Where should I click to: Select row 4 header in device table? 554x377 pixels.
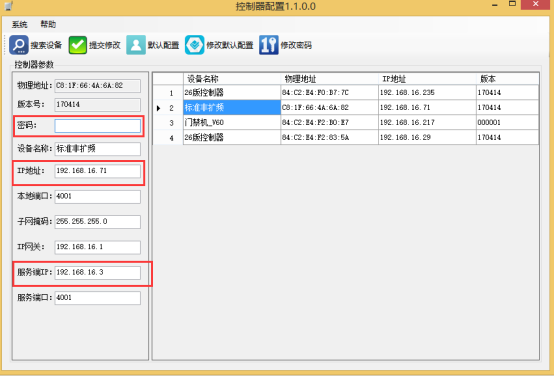point(168,137)
